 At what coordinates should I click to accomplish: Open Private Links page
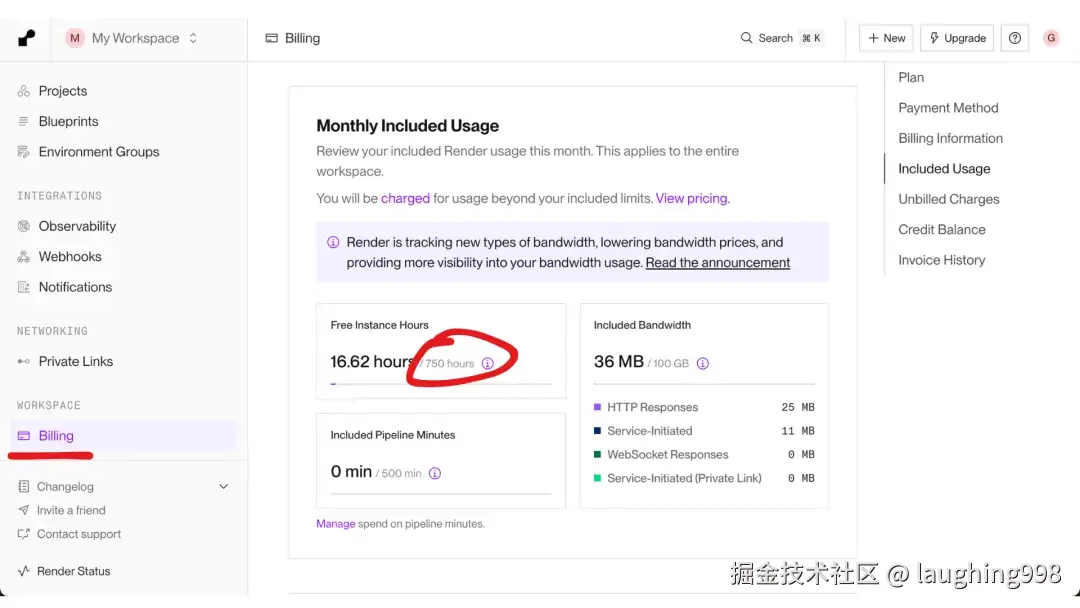pos(76,361)
